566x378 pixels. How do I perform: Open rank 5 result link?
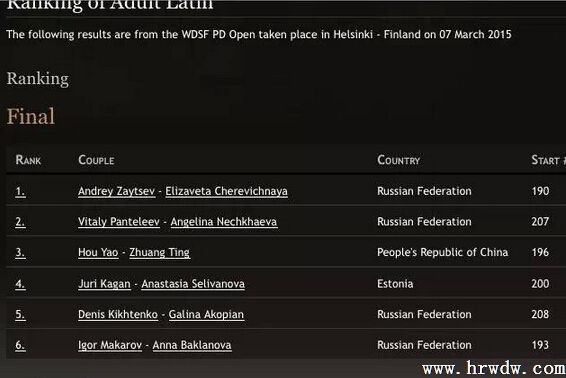pyautogui.click(x=20, y=314)
